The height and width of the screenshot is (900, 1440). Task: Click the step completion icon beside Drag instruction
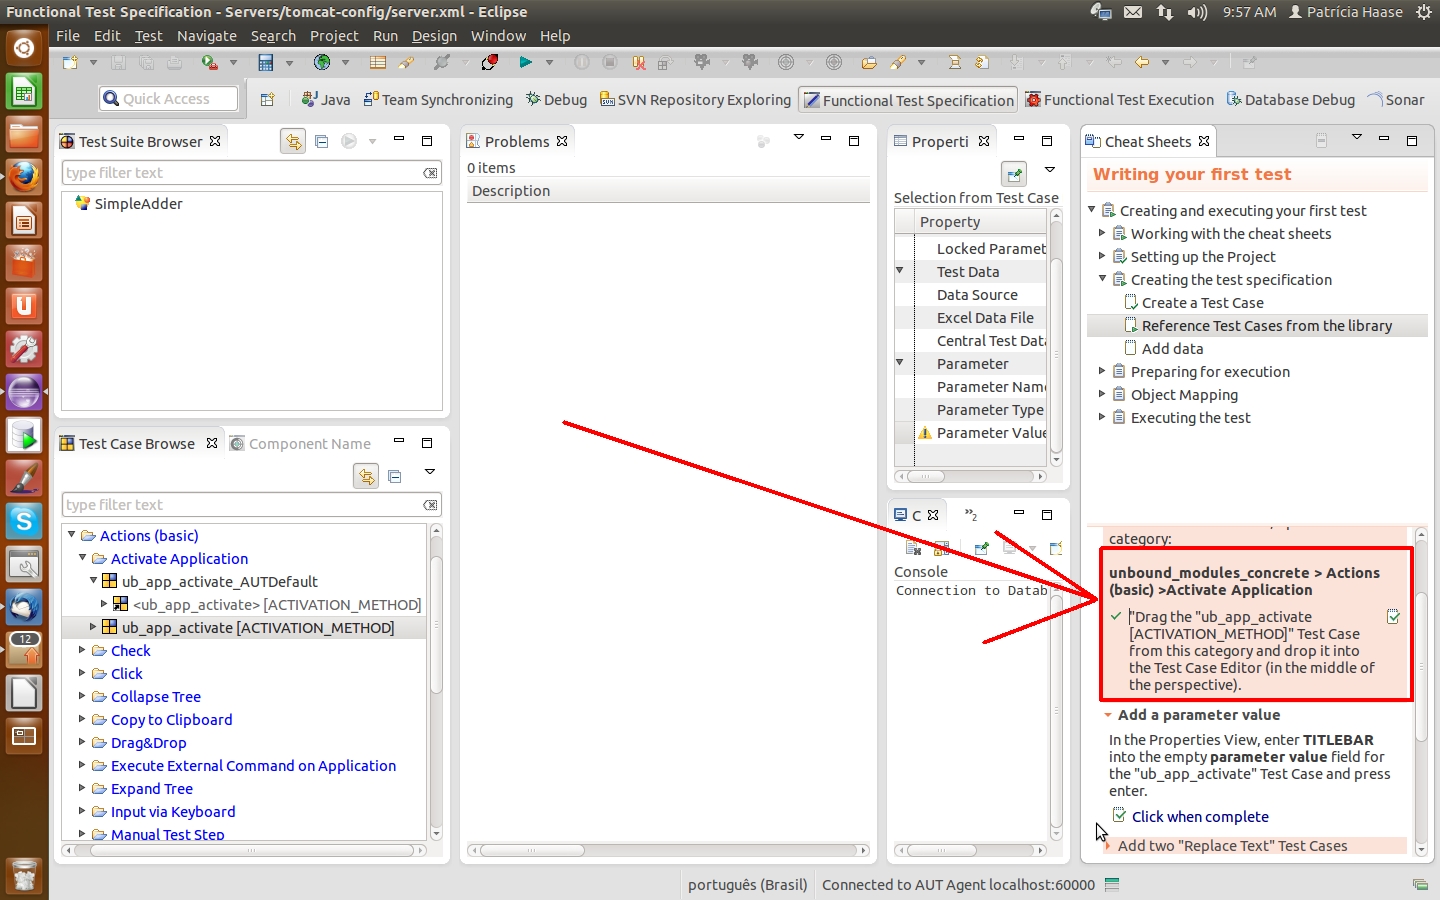click(1394, 617)
